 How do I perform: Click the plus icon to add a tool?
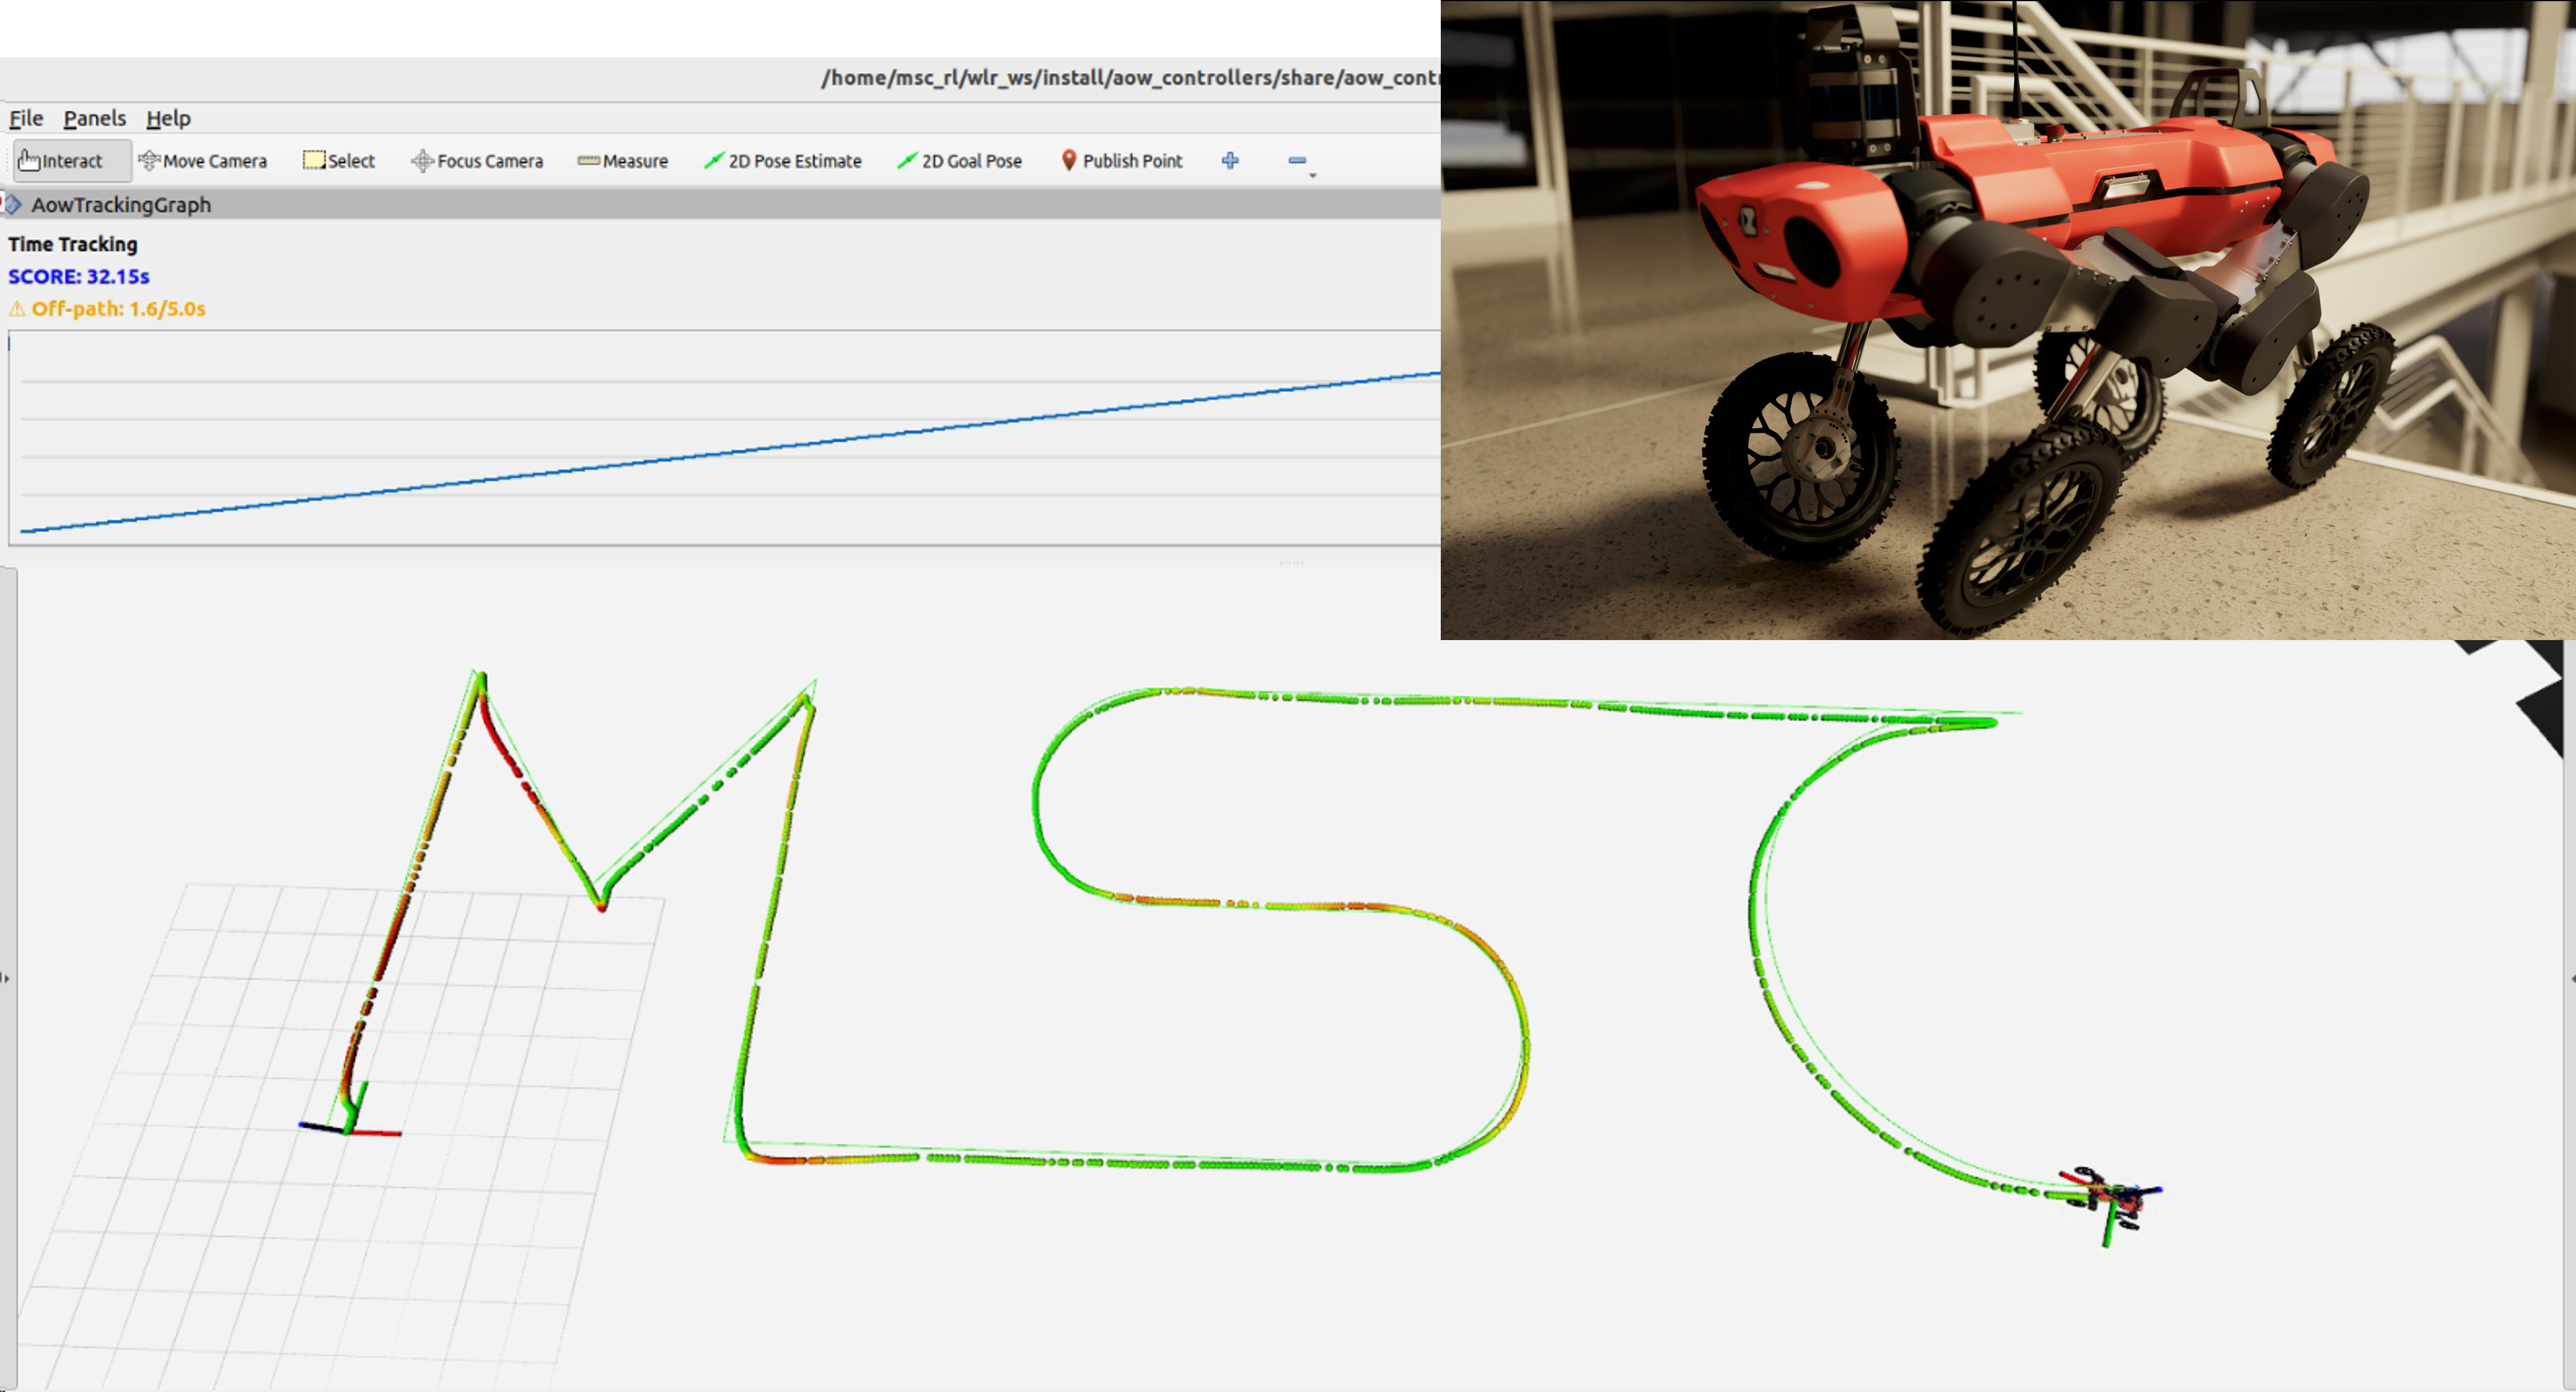click(x=1230, y=160)
